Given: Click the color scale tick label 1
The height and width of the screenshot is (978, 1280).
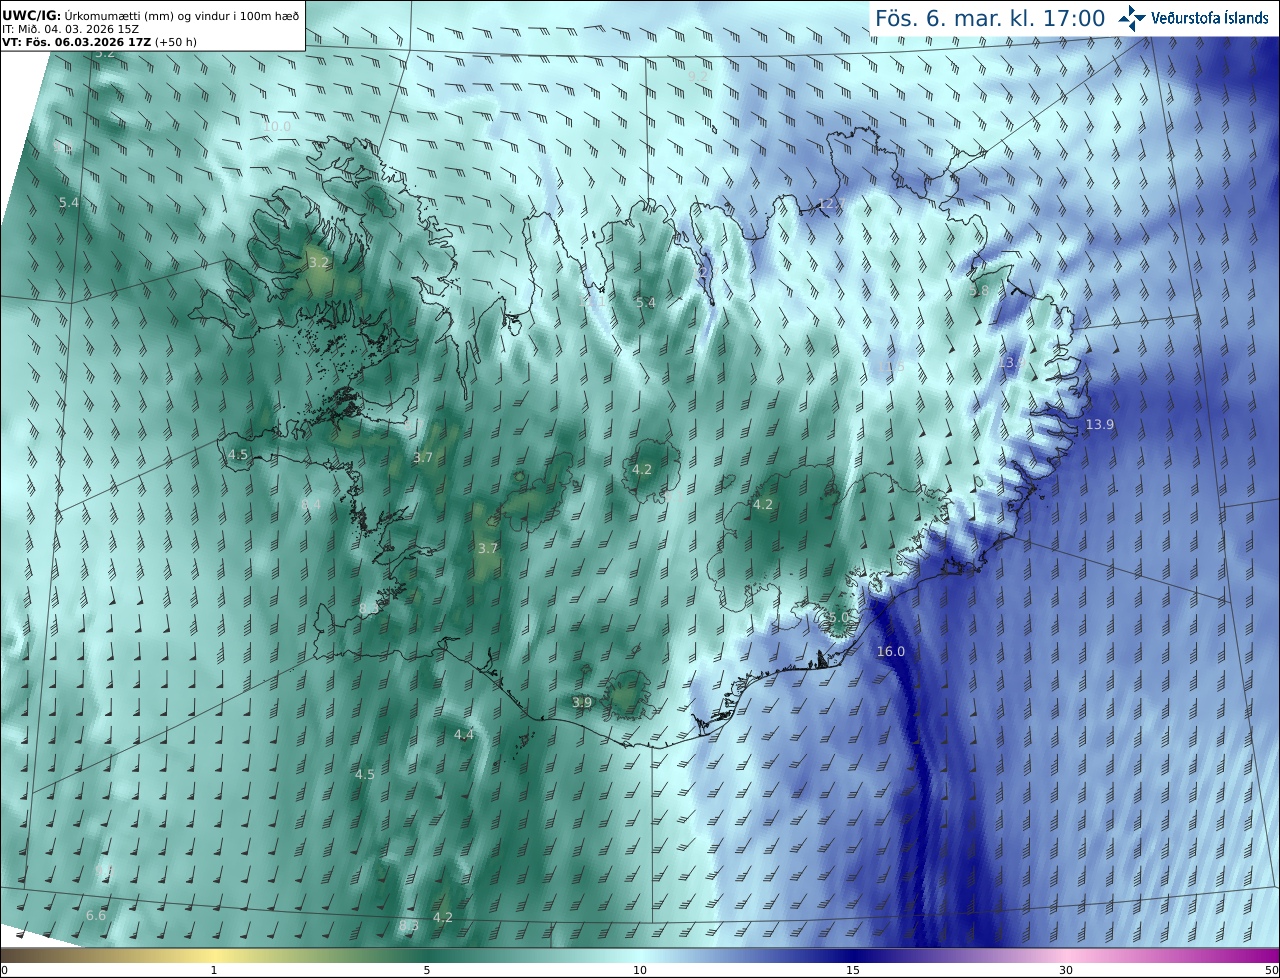Looking at the screenshot, I should [214, 970].
